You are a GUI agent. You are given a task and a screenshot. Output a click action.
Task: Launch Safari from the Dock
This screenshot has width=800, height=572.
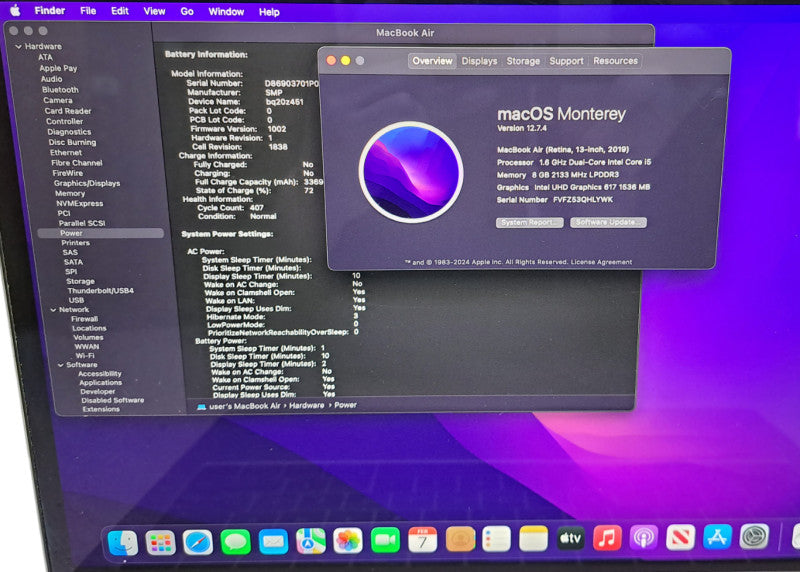click(197, 542)
